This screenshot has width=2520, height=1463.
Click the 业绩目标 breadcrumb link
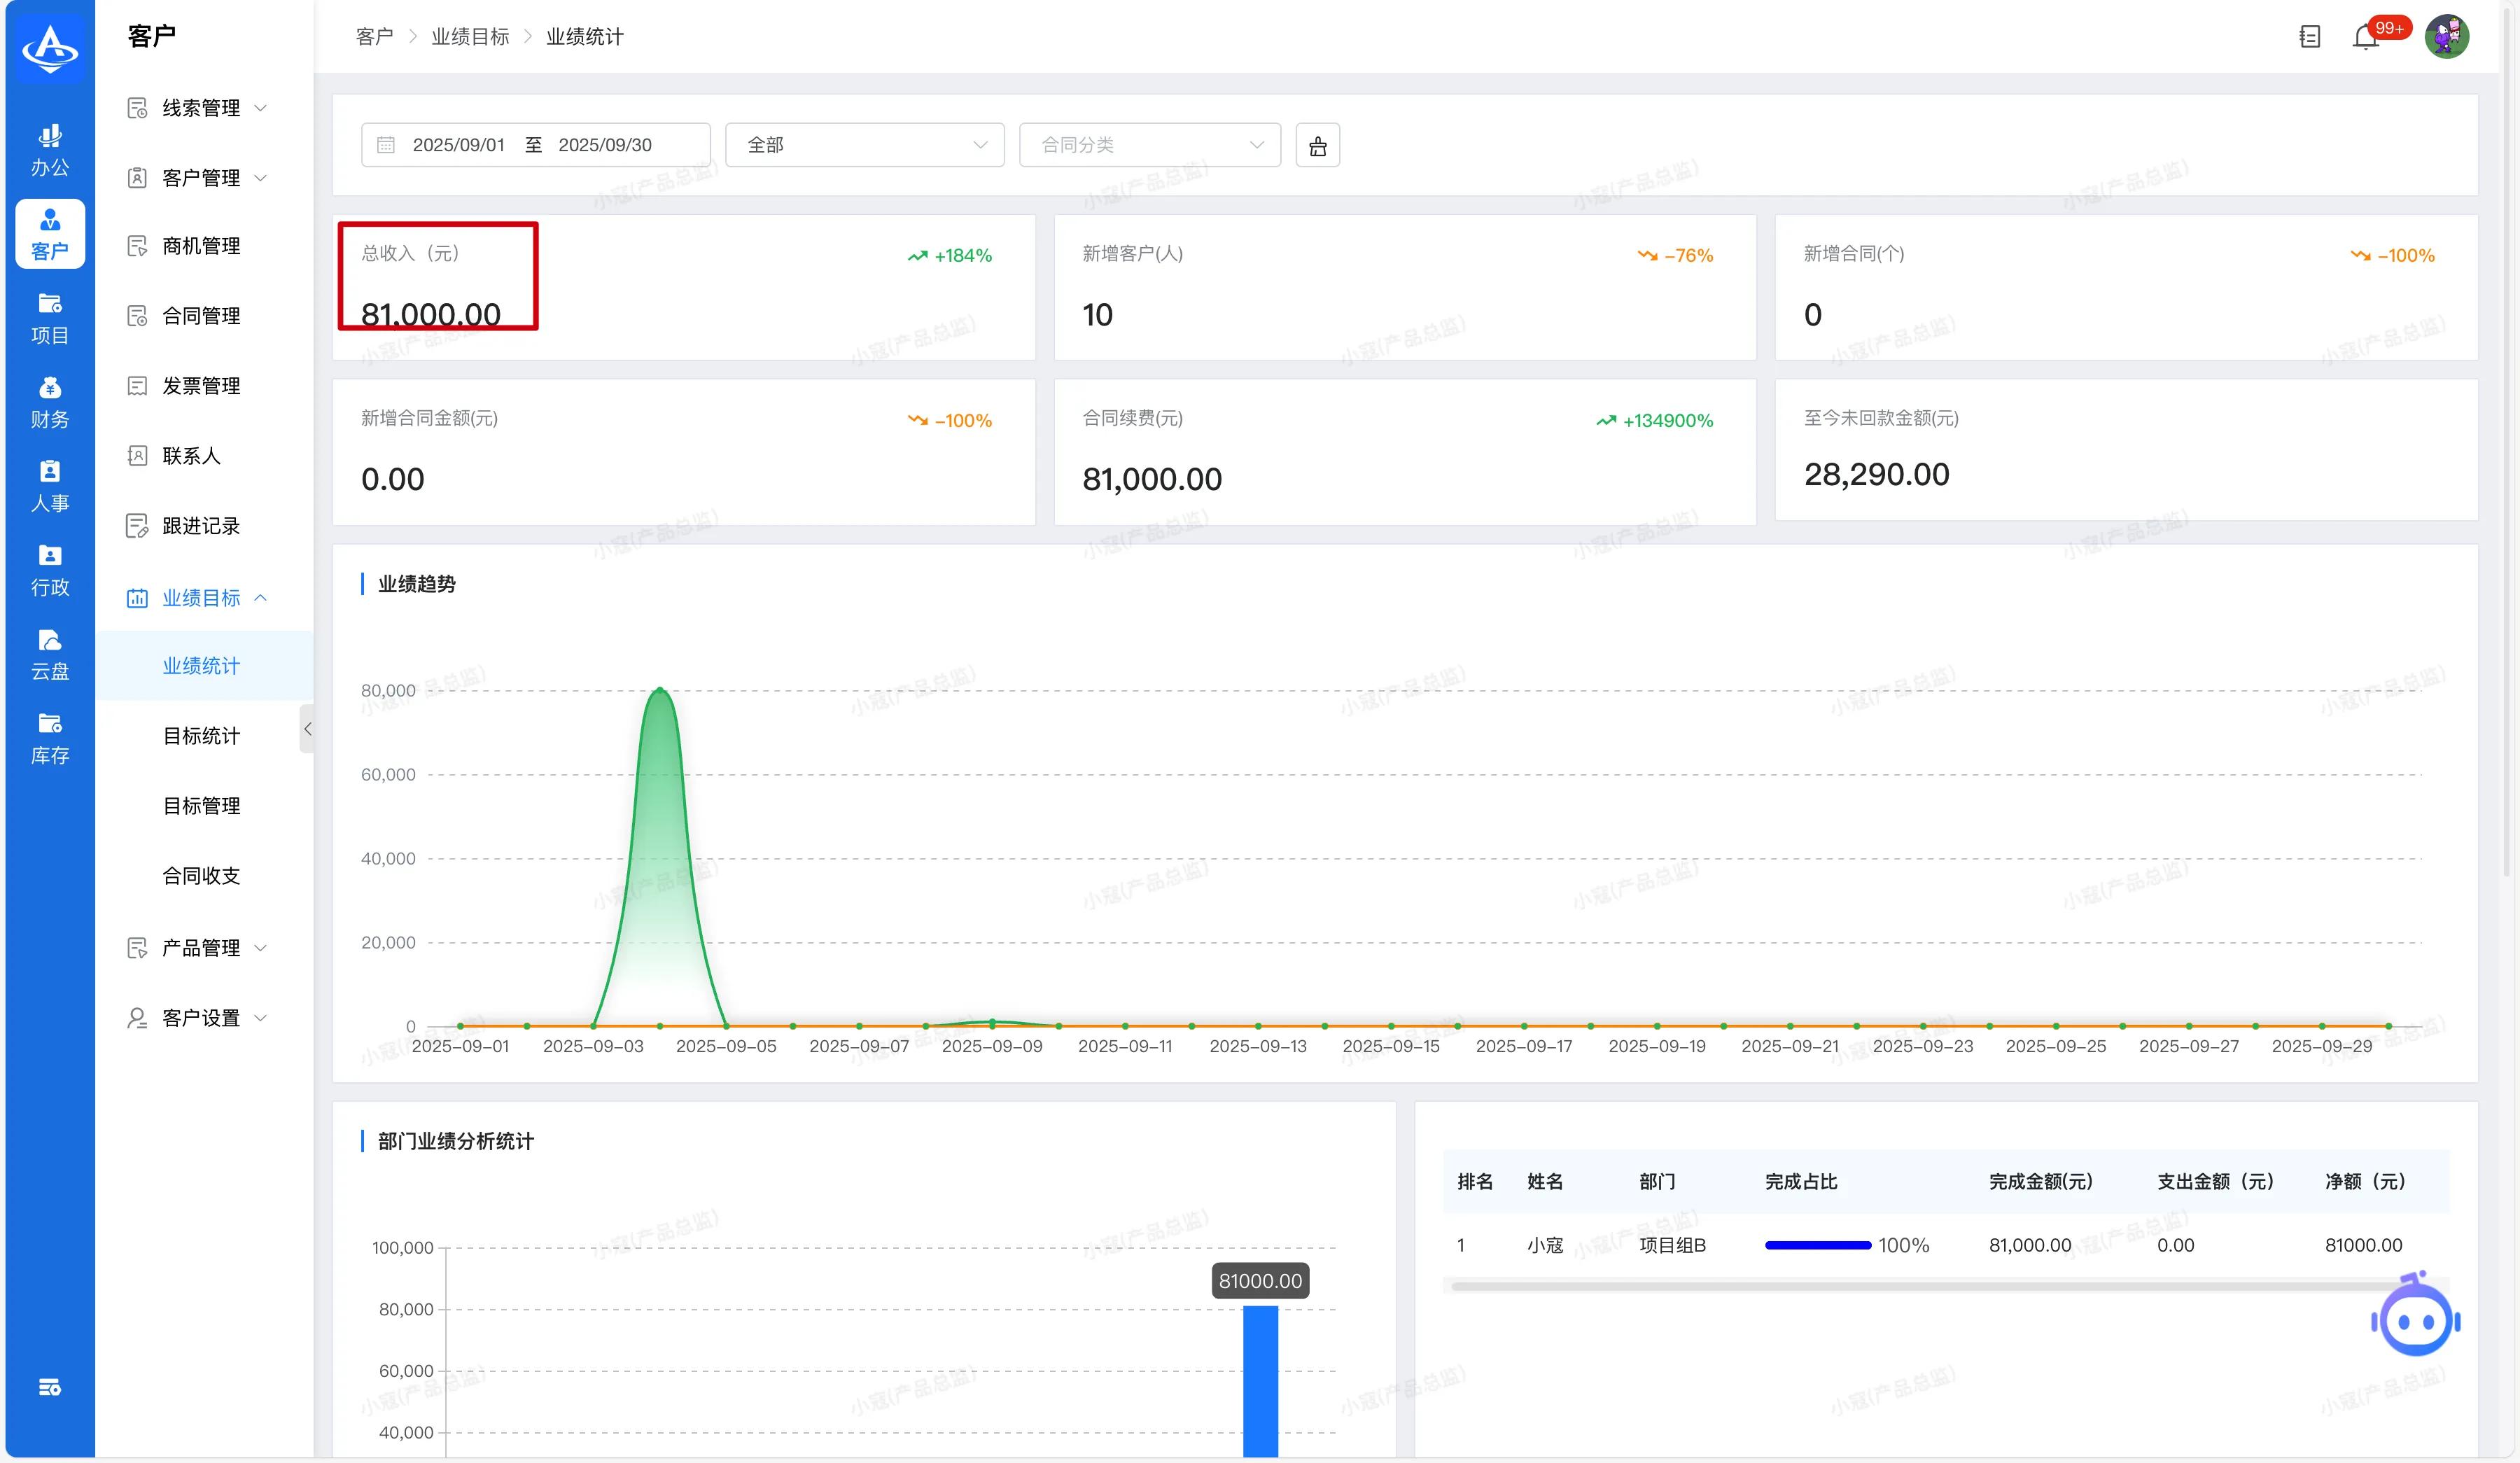click(x=470, y=37)
